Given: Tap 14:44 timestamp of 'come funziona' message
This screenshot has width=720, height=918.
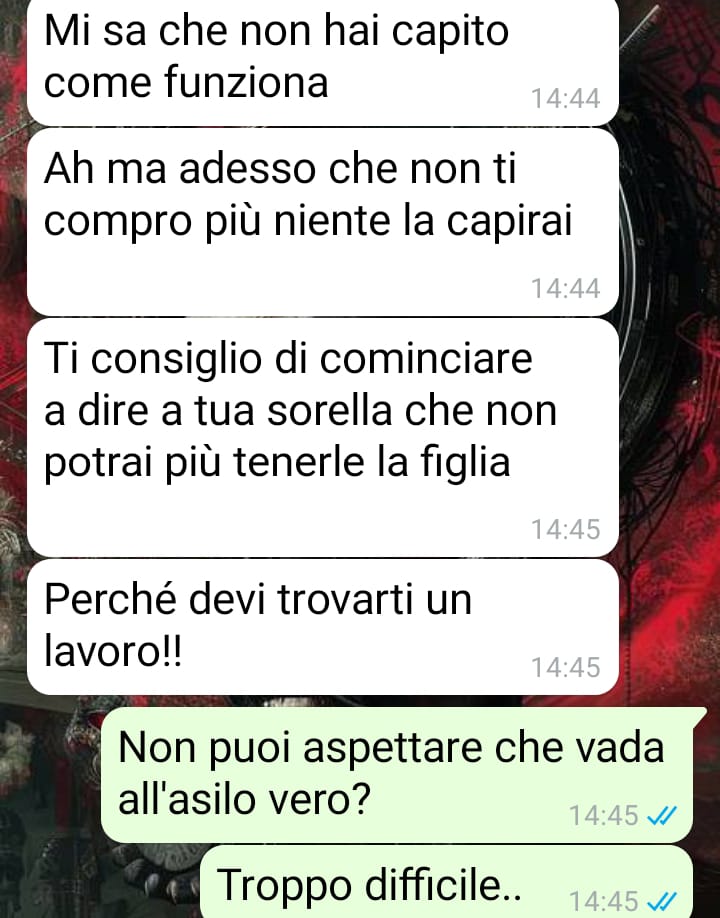Looking at the screenshot, I should point(565,98).
